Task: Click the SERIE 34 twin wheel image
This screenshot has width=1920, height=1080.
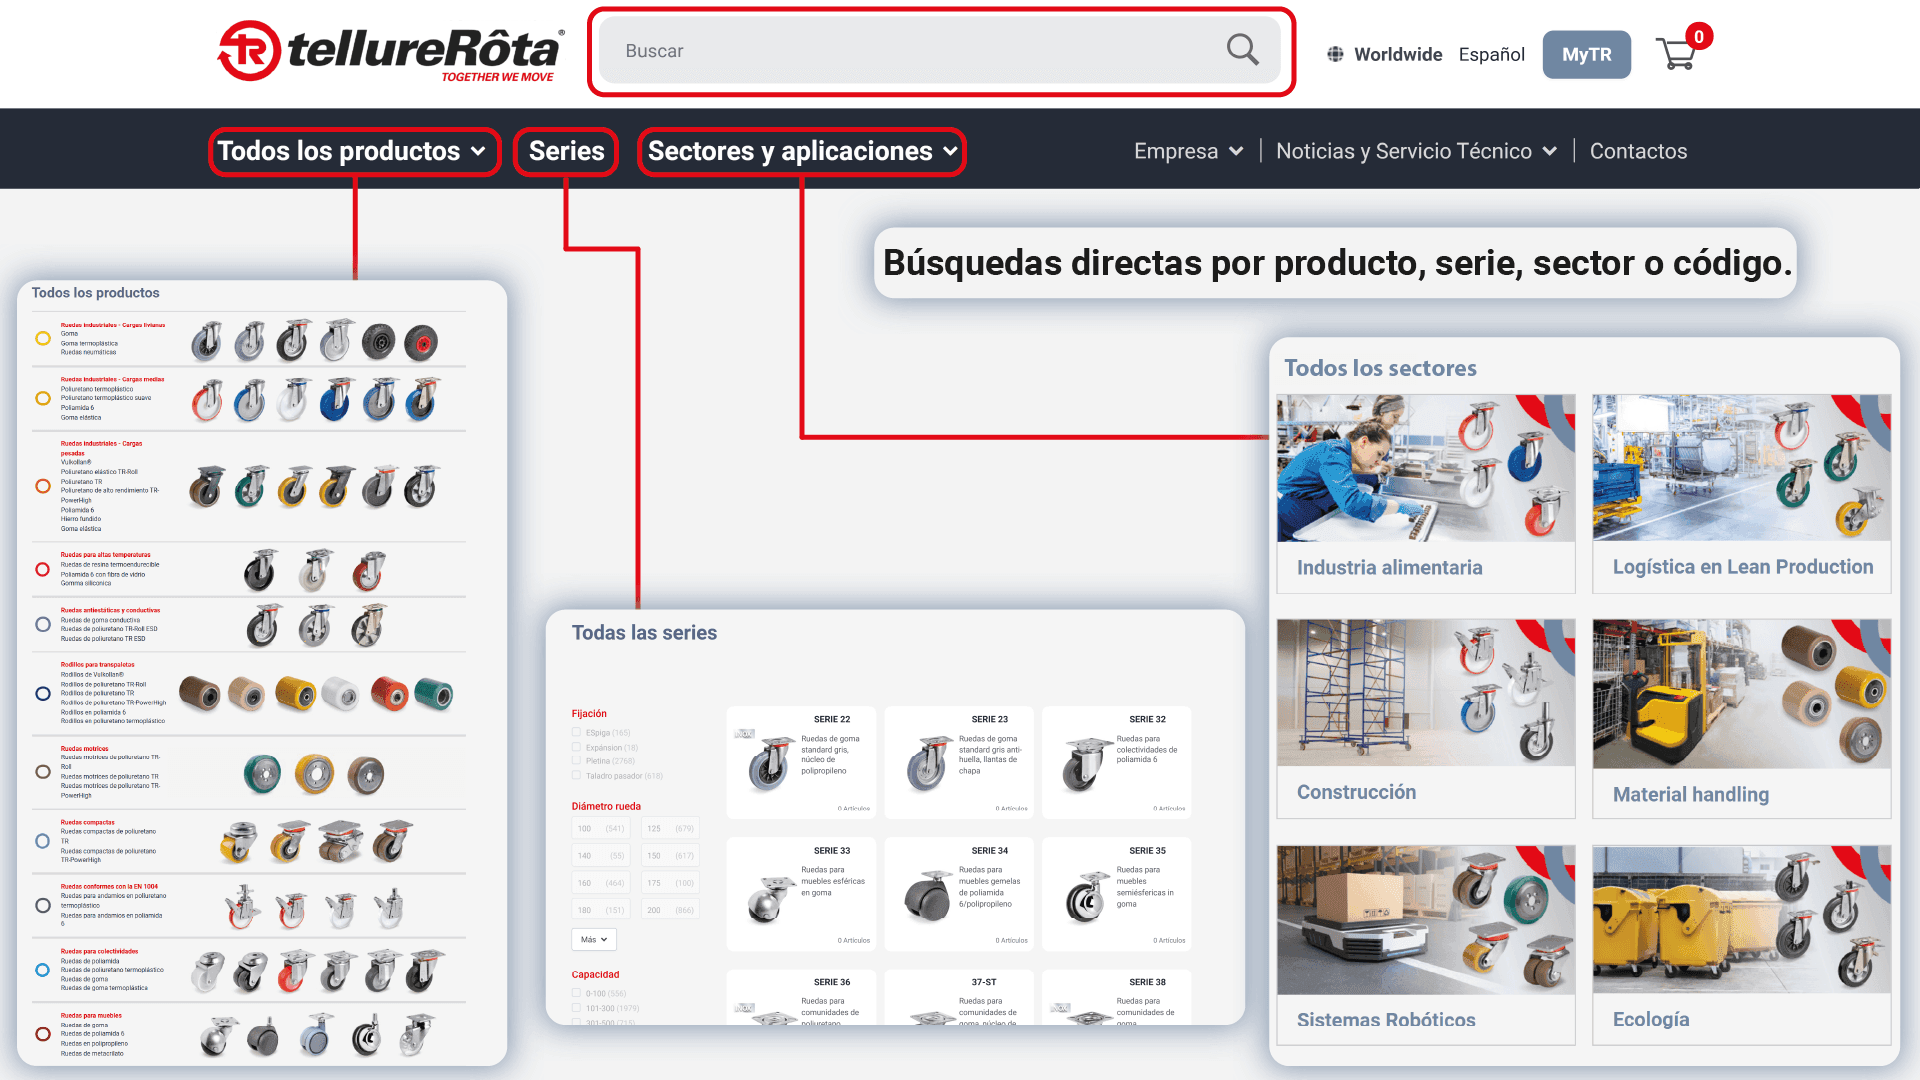Action: tap(927, 895)
